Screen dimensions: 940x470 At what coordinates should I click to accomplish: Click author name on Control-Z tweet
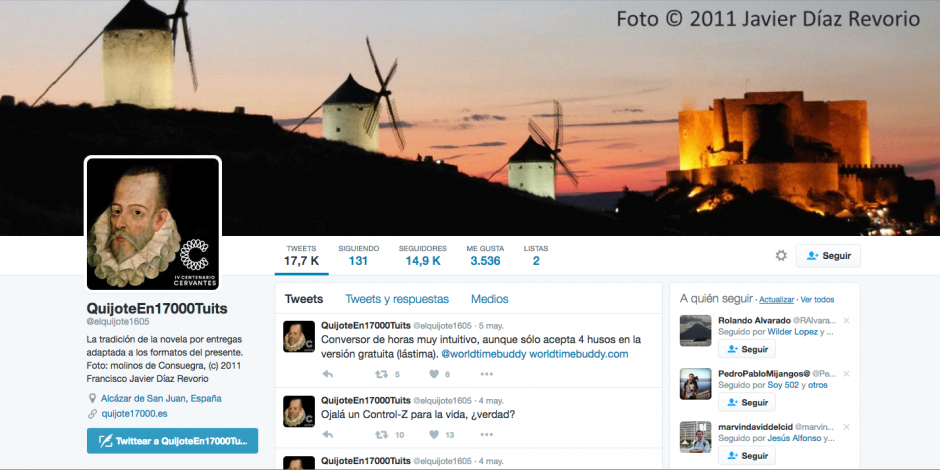click(366, 400)
